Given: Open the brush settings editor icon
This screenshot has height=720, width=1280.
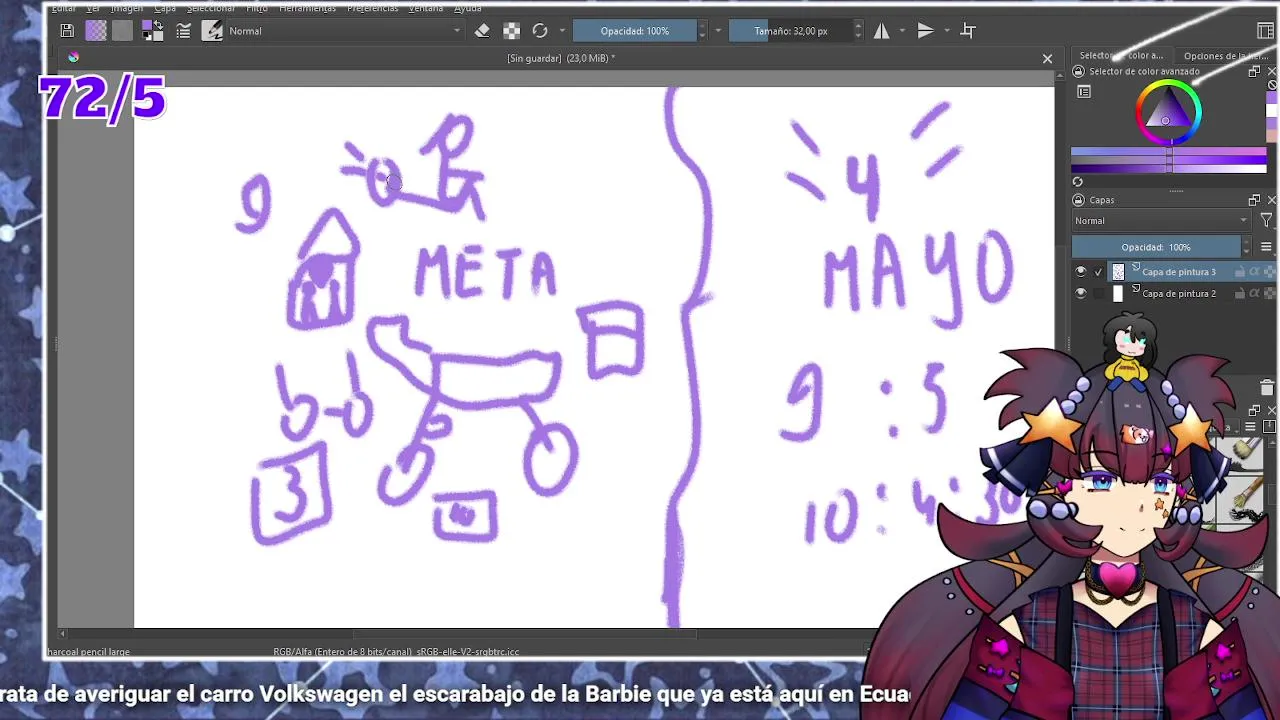Looking at the screenshot, I should (183, 31).
